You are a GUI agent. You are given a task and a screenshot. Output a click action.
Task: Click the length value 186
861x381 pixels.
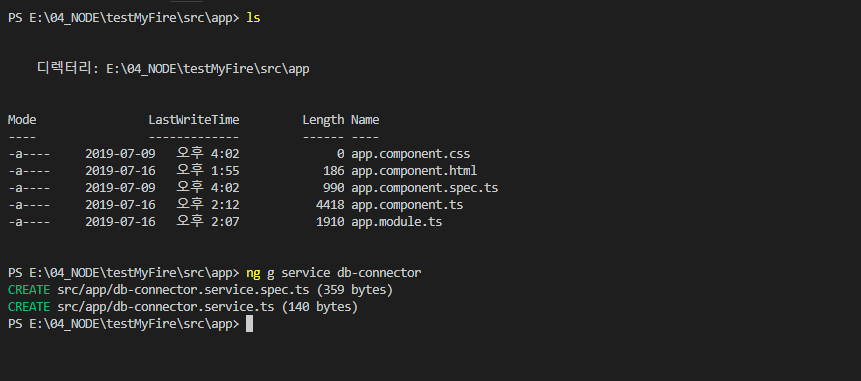point(334,171)
